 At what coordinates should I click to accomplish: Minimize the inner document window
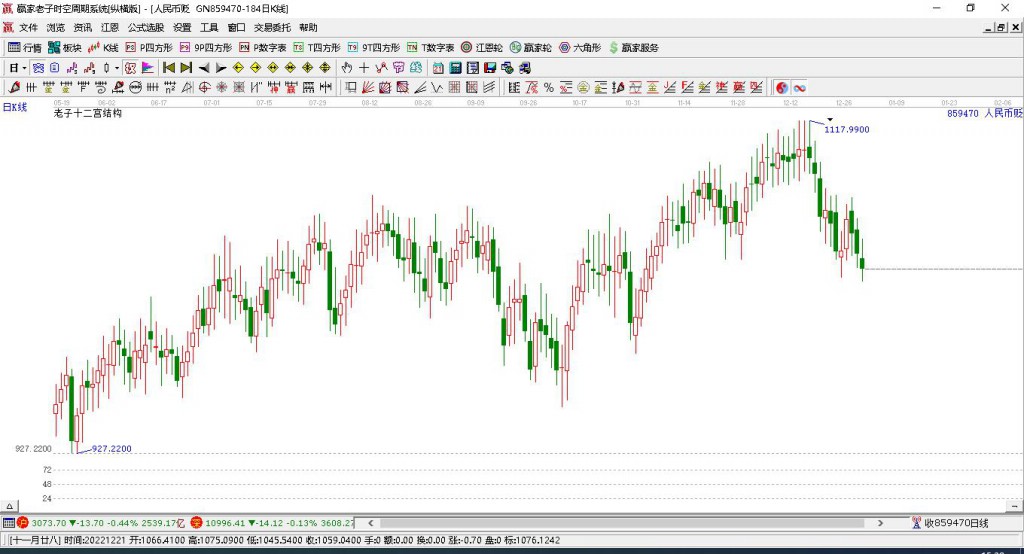click(989, 27)
